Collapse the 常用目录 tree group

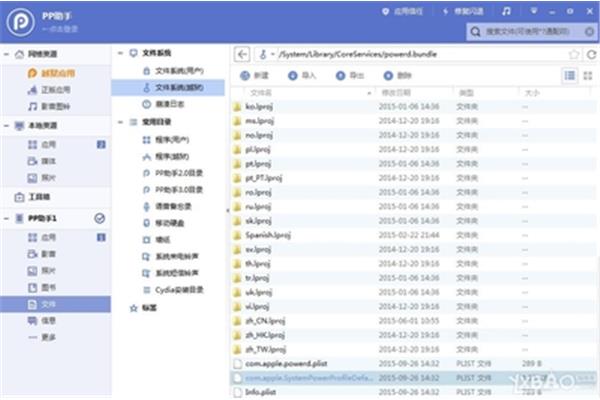(x=120, y=122)
